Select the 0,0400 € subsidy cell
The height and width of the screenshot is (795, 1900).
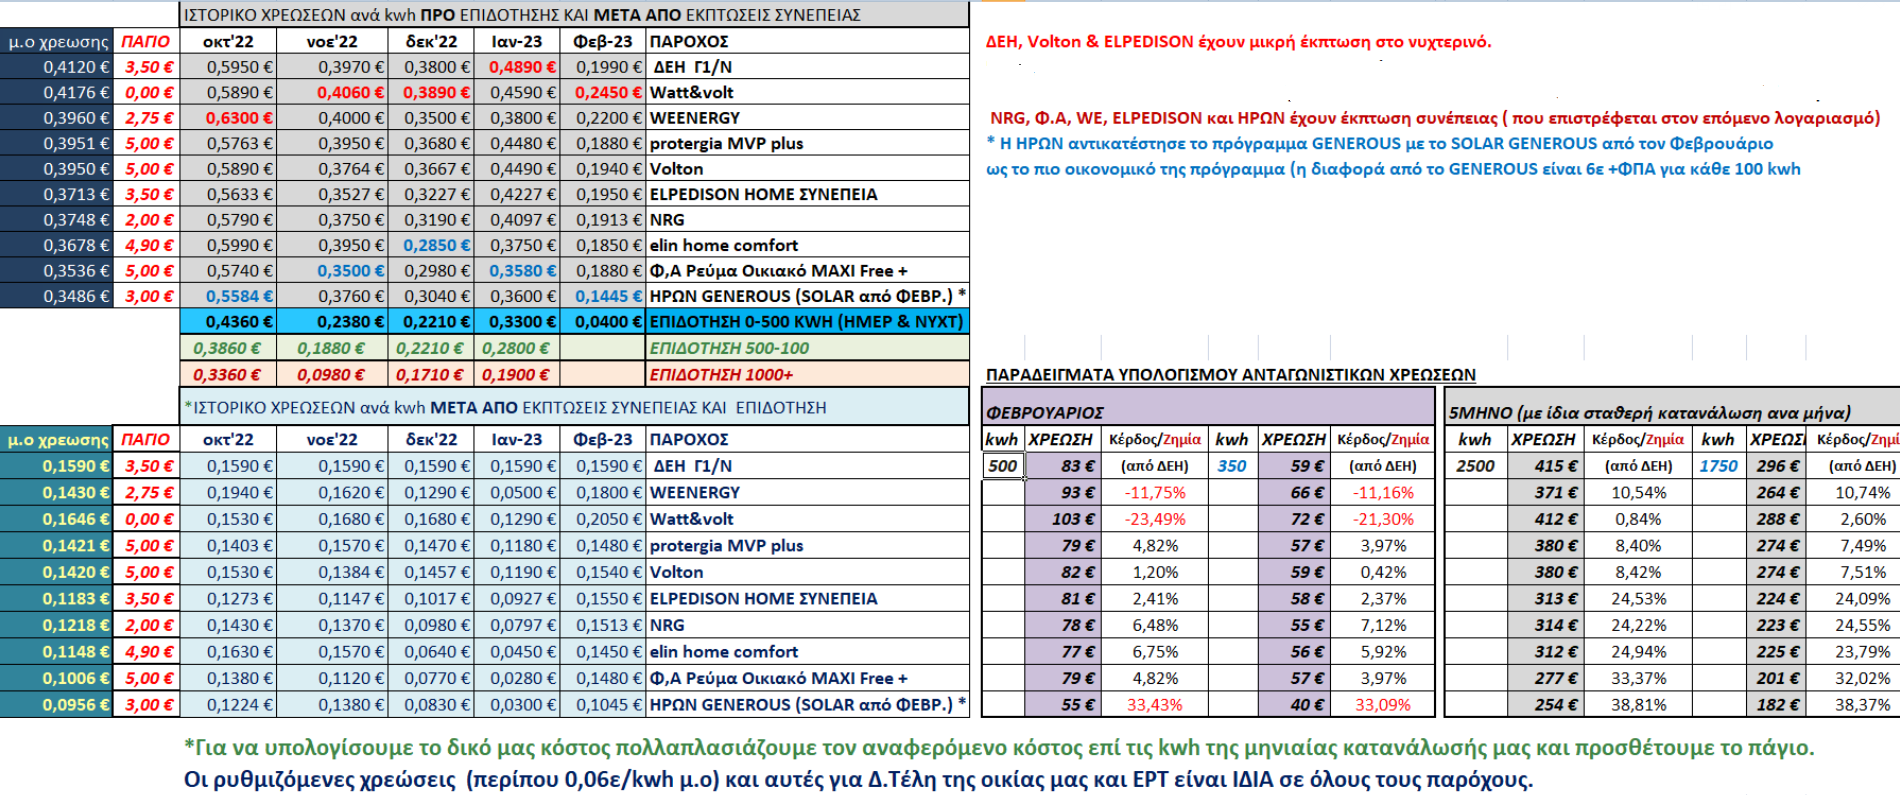[603, 322]
